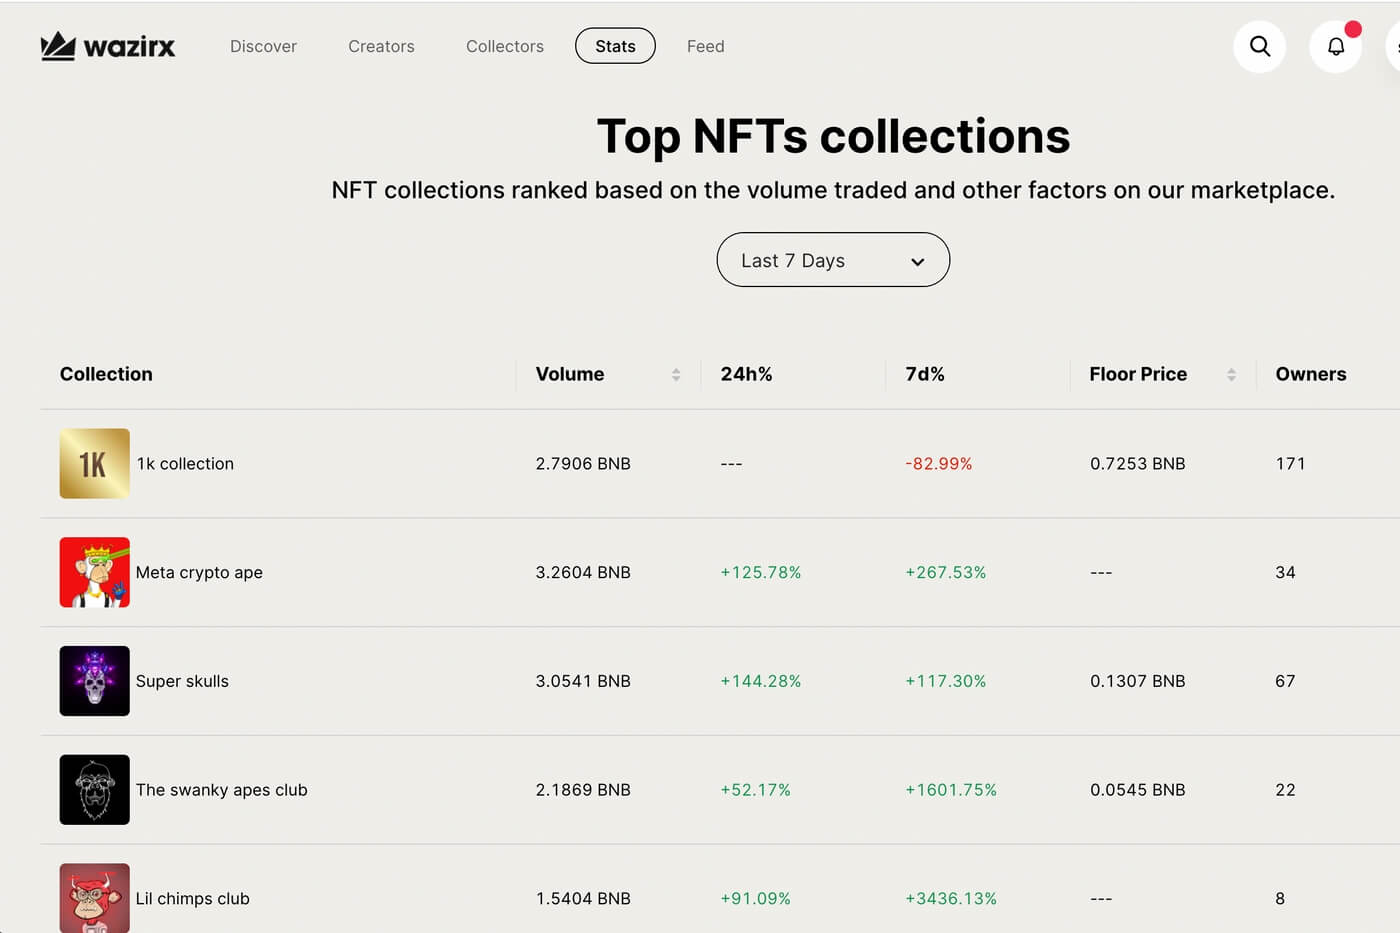The width and height of the screenshot is (1400, 933).
Task: Click the +267.53% 7d change
Action: [946, 572]
